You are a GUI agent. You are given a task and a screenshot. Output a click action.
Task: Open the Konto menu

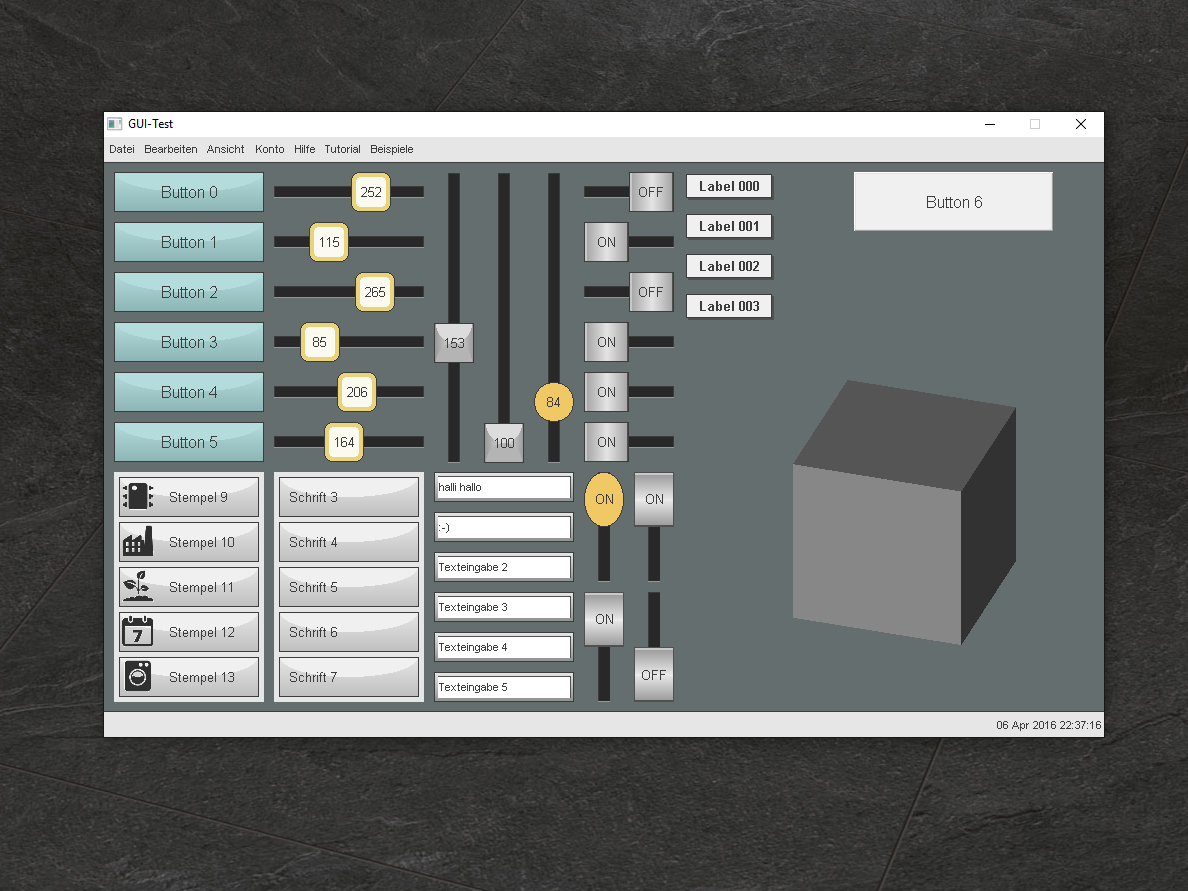[269, 149]
